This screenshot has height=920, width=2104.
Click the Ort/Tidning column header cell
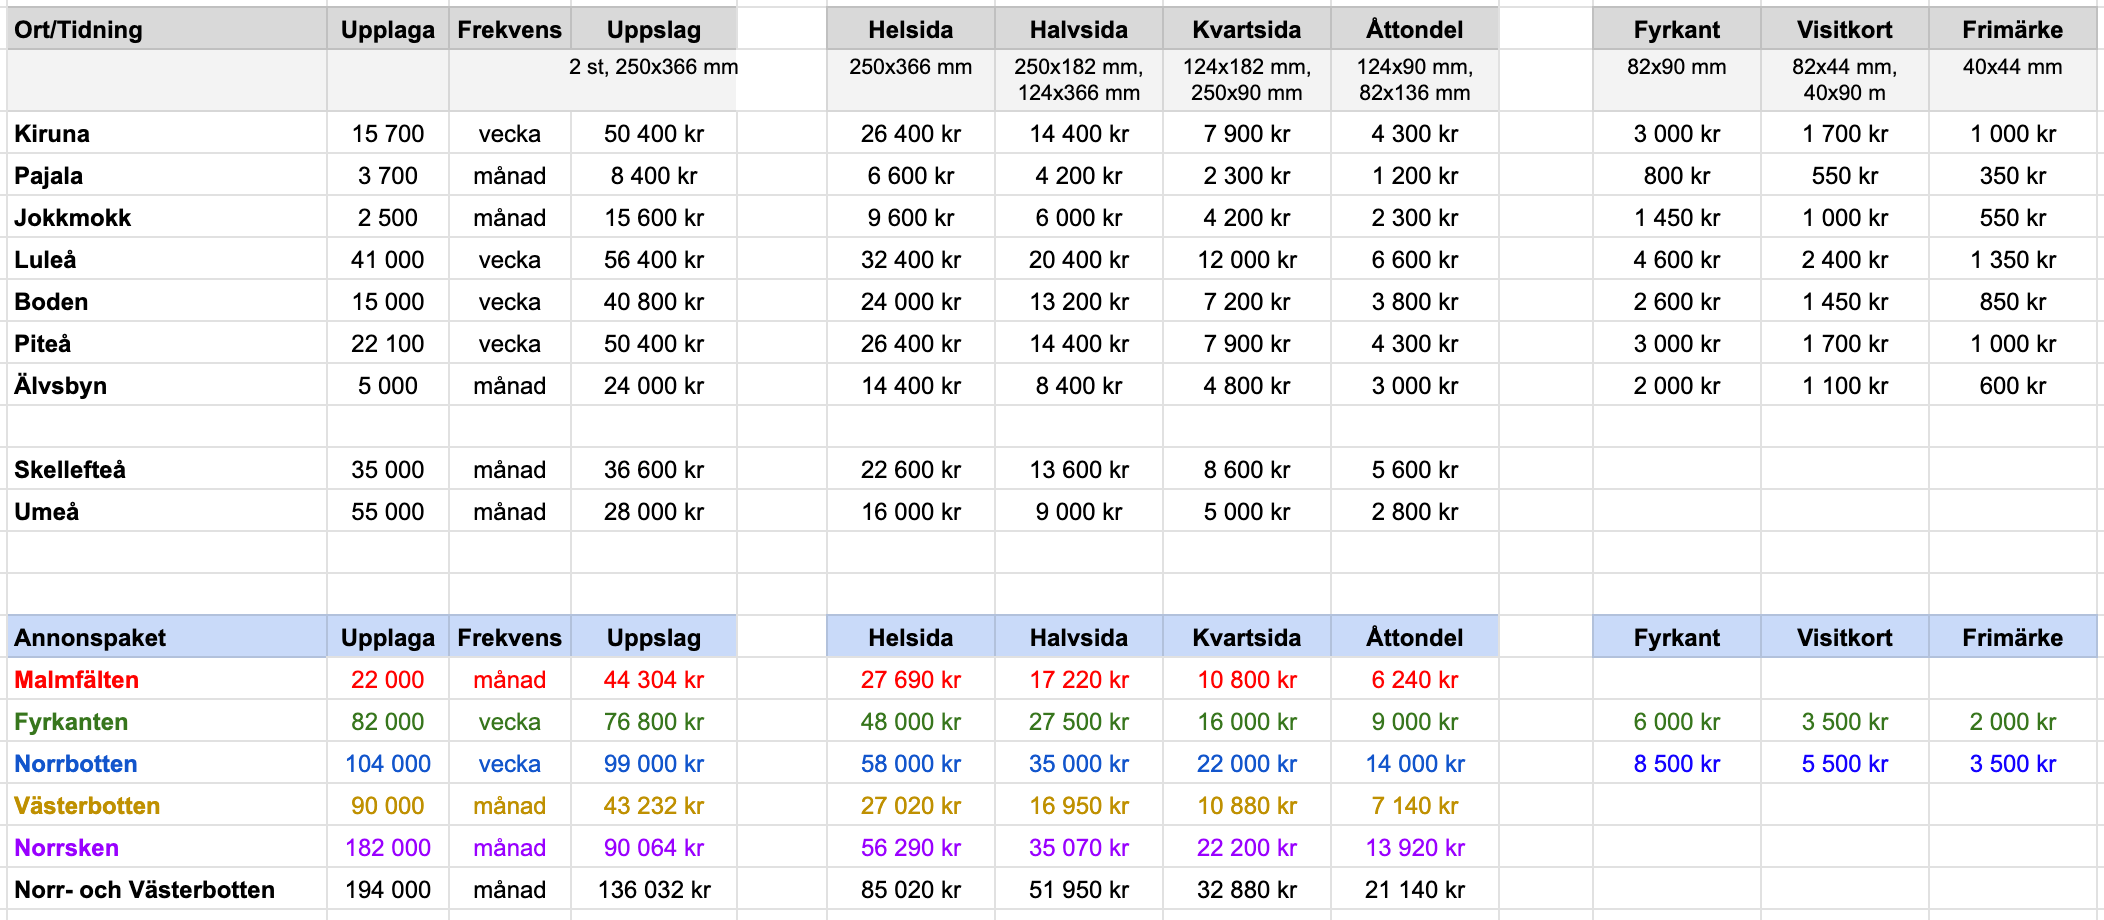(x=78, y=30)
